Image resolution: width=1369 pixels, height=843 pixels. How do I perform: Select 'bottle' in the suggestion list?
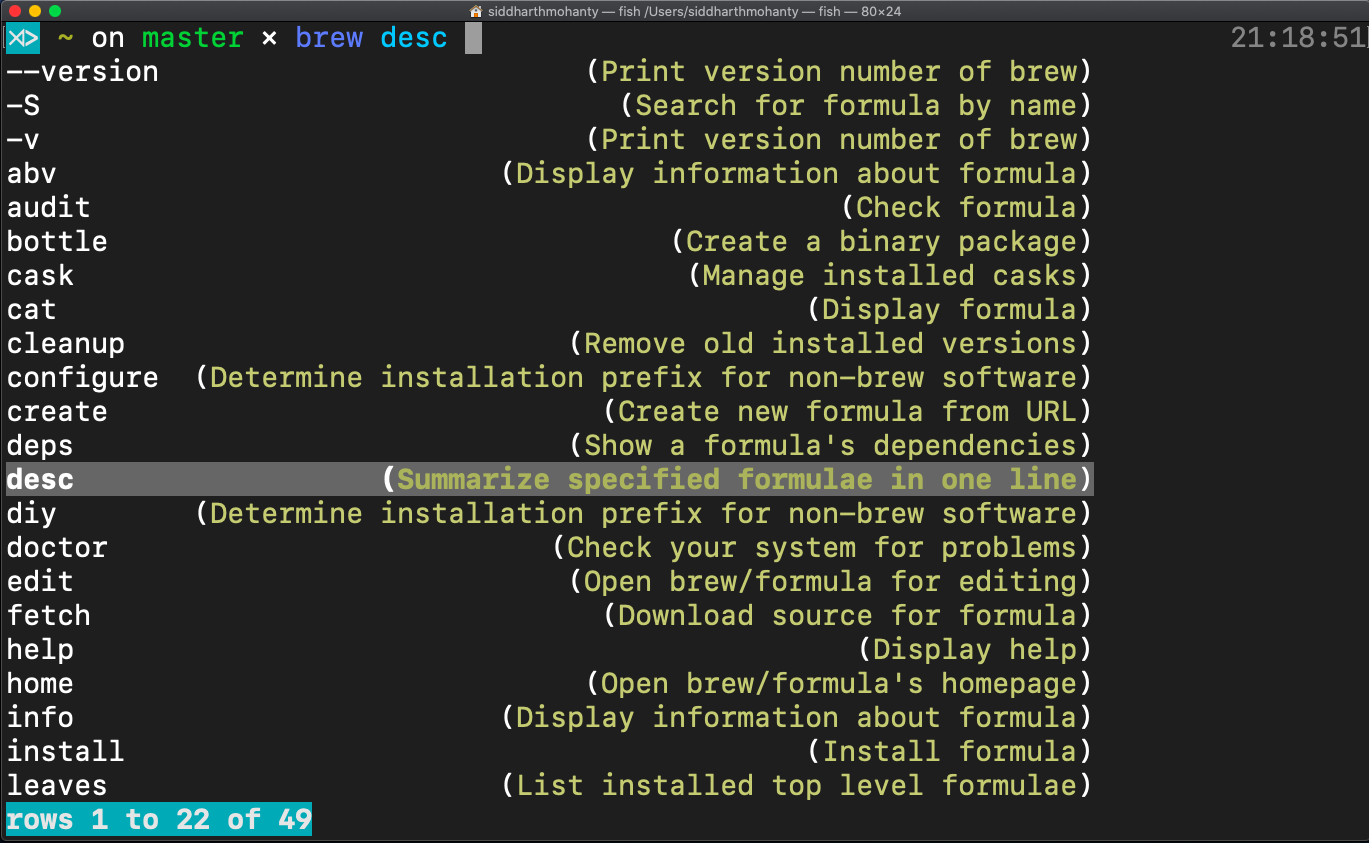coord(57,241)
